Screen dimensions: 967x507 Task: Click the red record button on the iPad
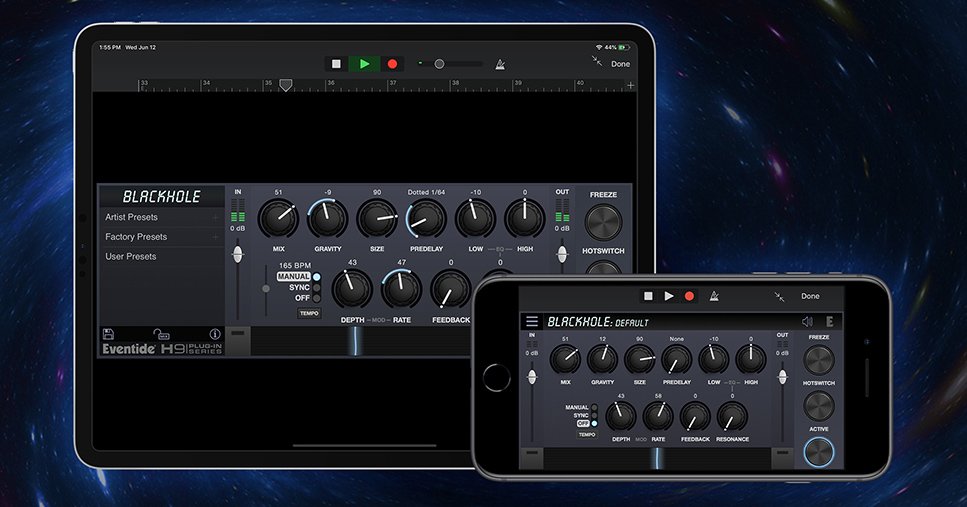392,63
